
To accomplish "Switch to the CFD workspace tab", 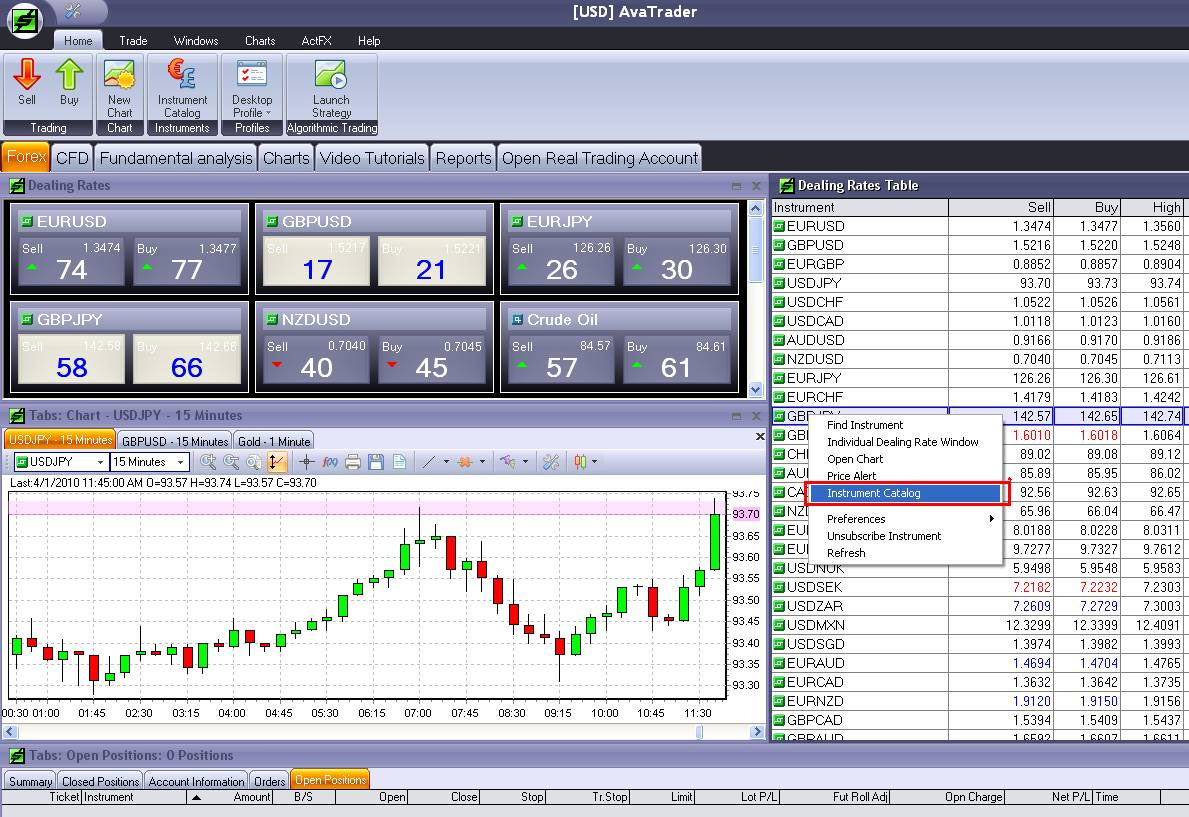I will [73, 158].
